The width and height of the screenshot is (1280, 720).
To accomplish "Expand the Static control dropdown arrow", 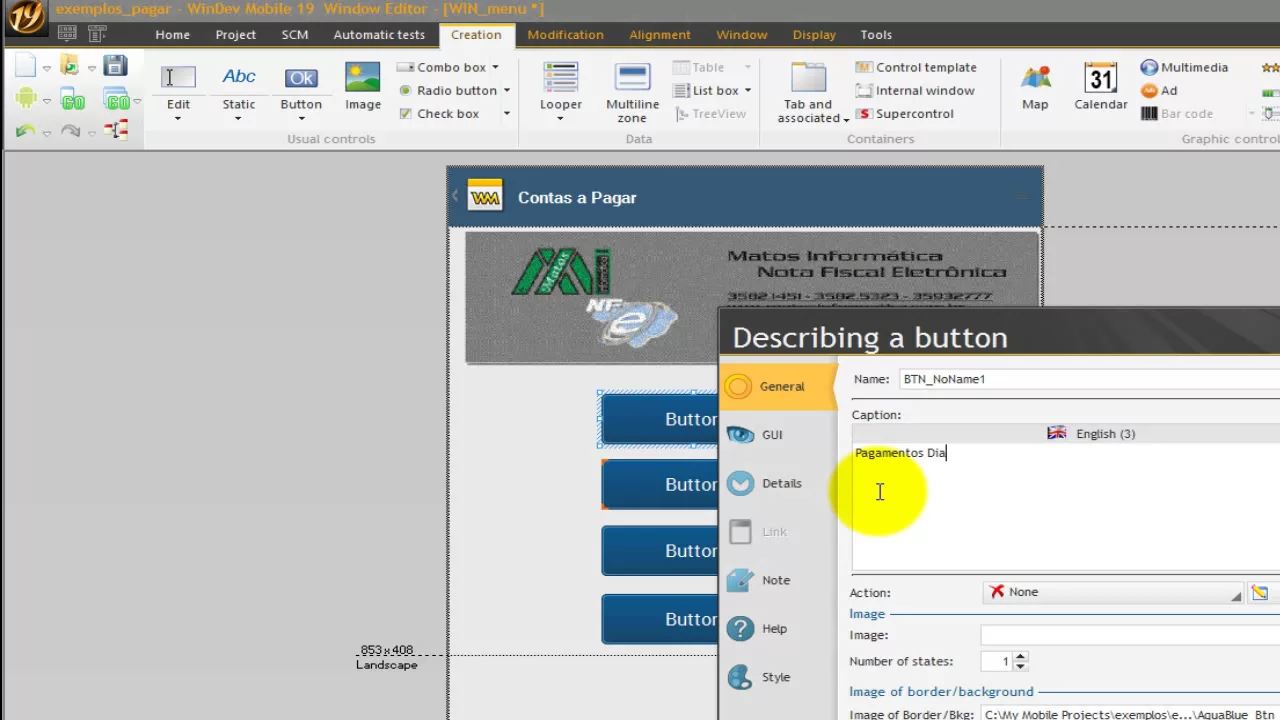I will [239, 119].
